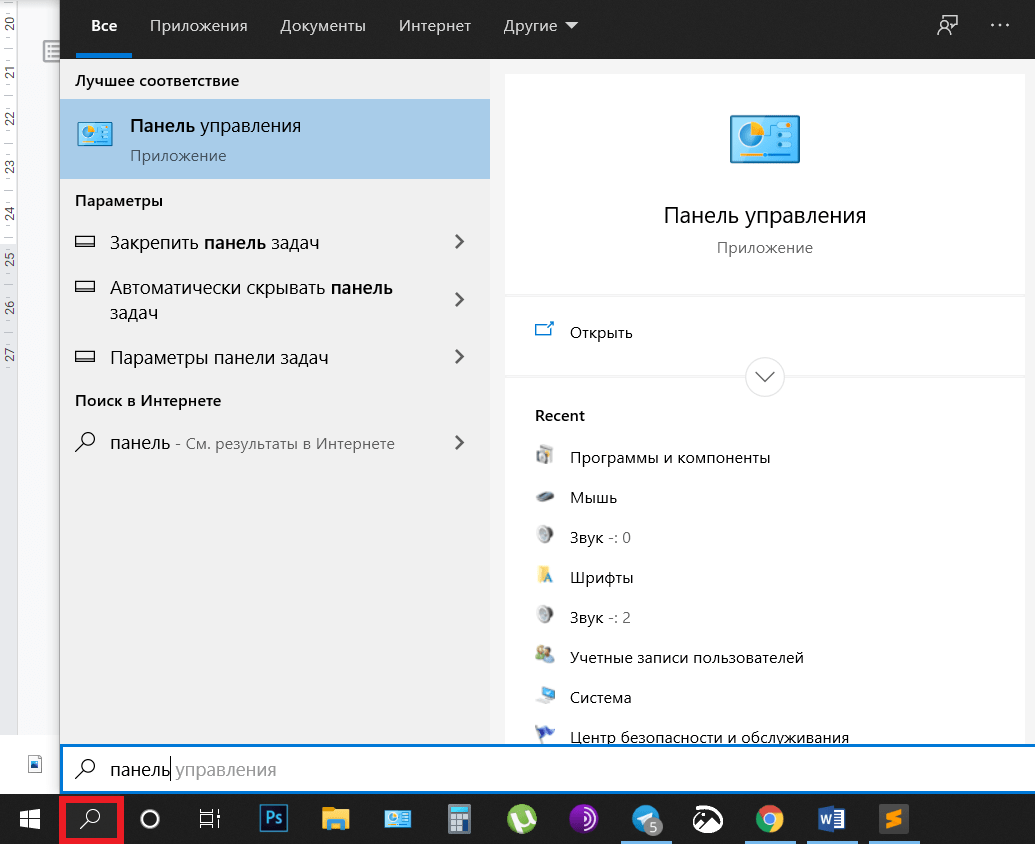Click the search magnifier icon on taskbar
The image size is (1035, 844).
pyautogui.click(x=91, y=819)
